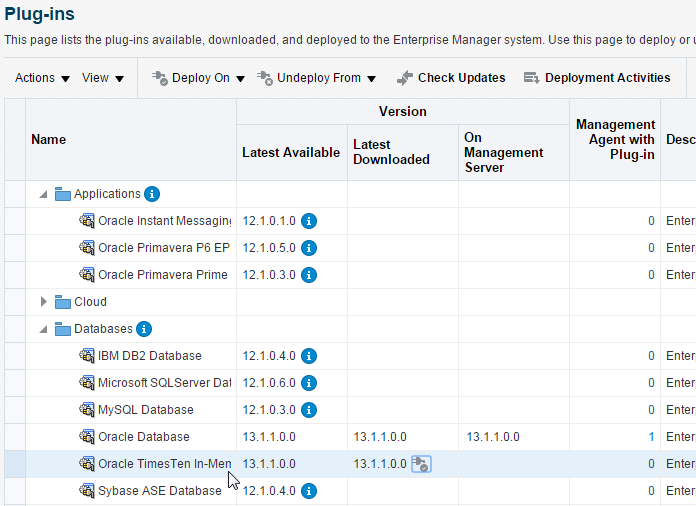Click the Cloud folder icon
The width and height of the screenshot is (696, 506).
[63, 302]
